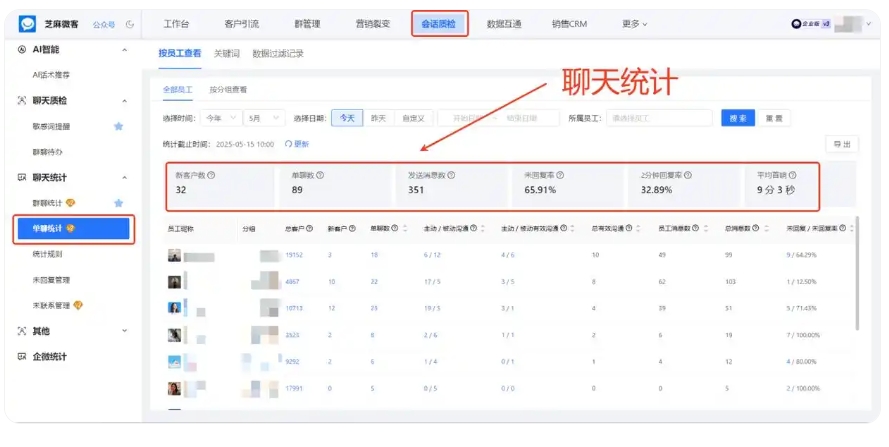Toggle dark mode moon icon
The width and height of the screenshot is (889, 447).
[x=130, y=24]
